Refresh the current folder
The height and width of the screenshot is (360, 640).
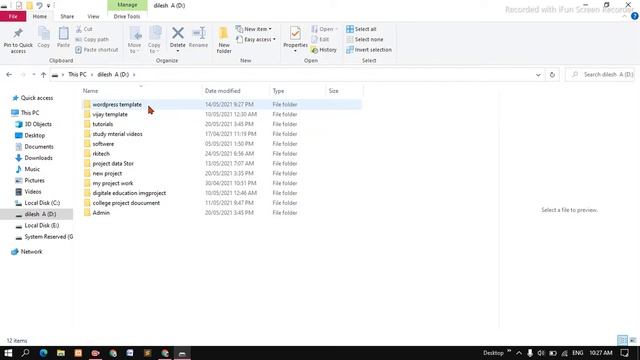[x=552, y=75]
